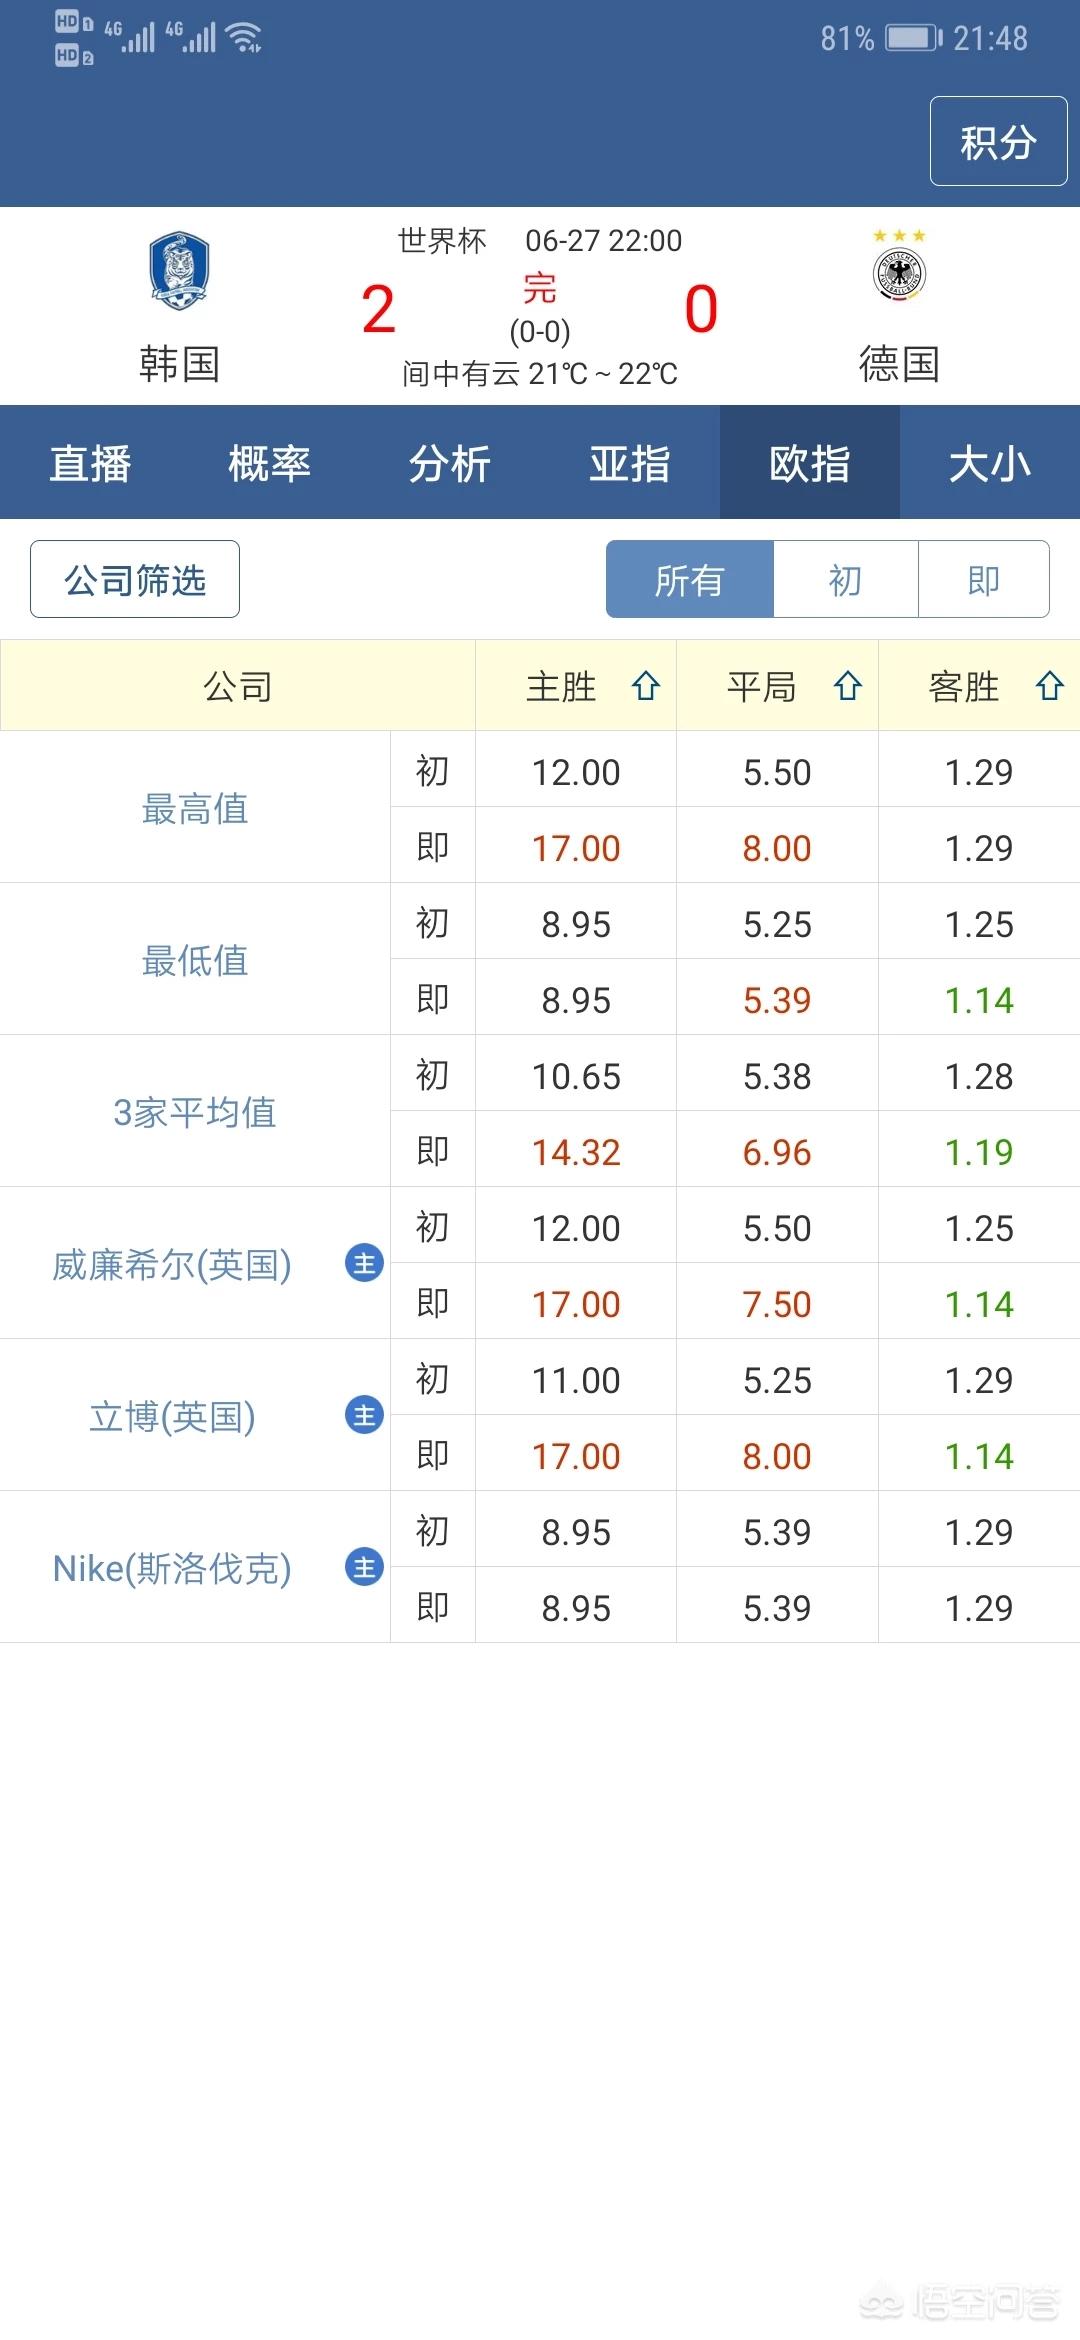
Task: Tap the 3家平均值 row label
Action: pyautogui.click(x=194, y=1113)
